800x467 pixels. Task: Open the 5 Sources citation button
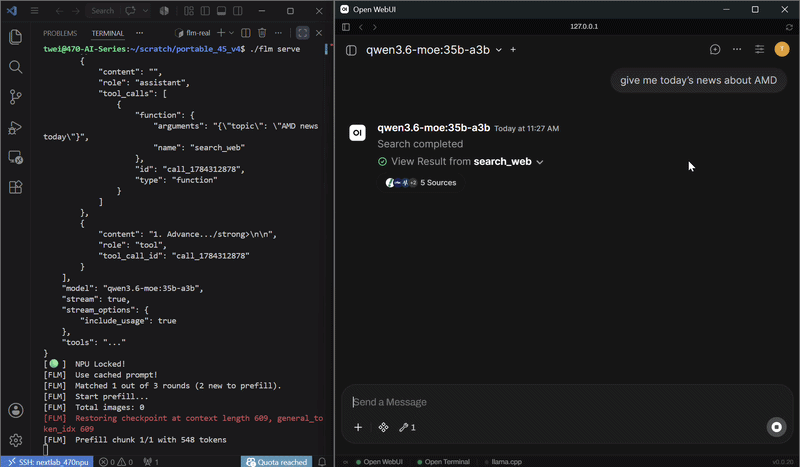pyautogui.click(x=421, y=183)
